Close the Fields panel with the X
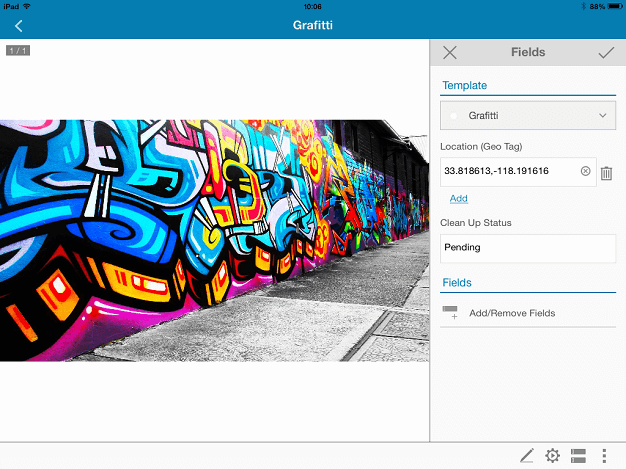 tap(450, 52)
